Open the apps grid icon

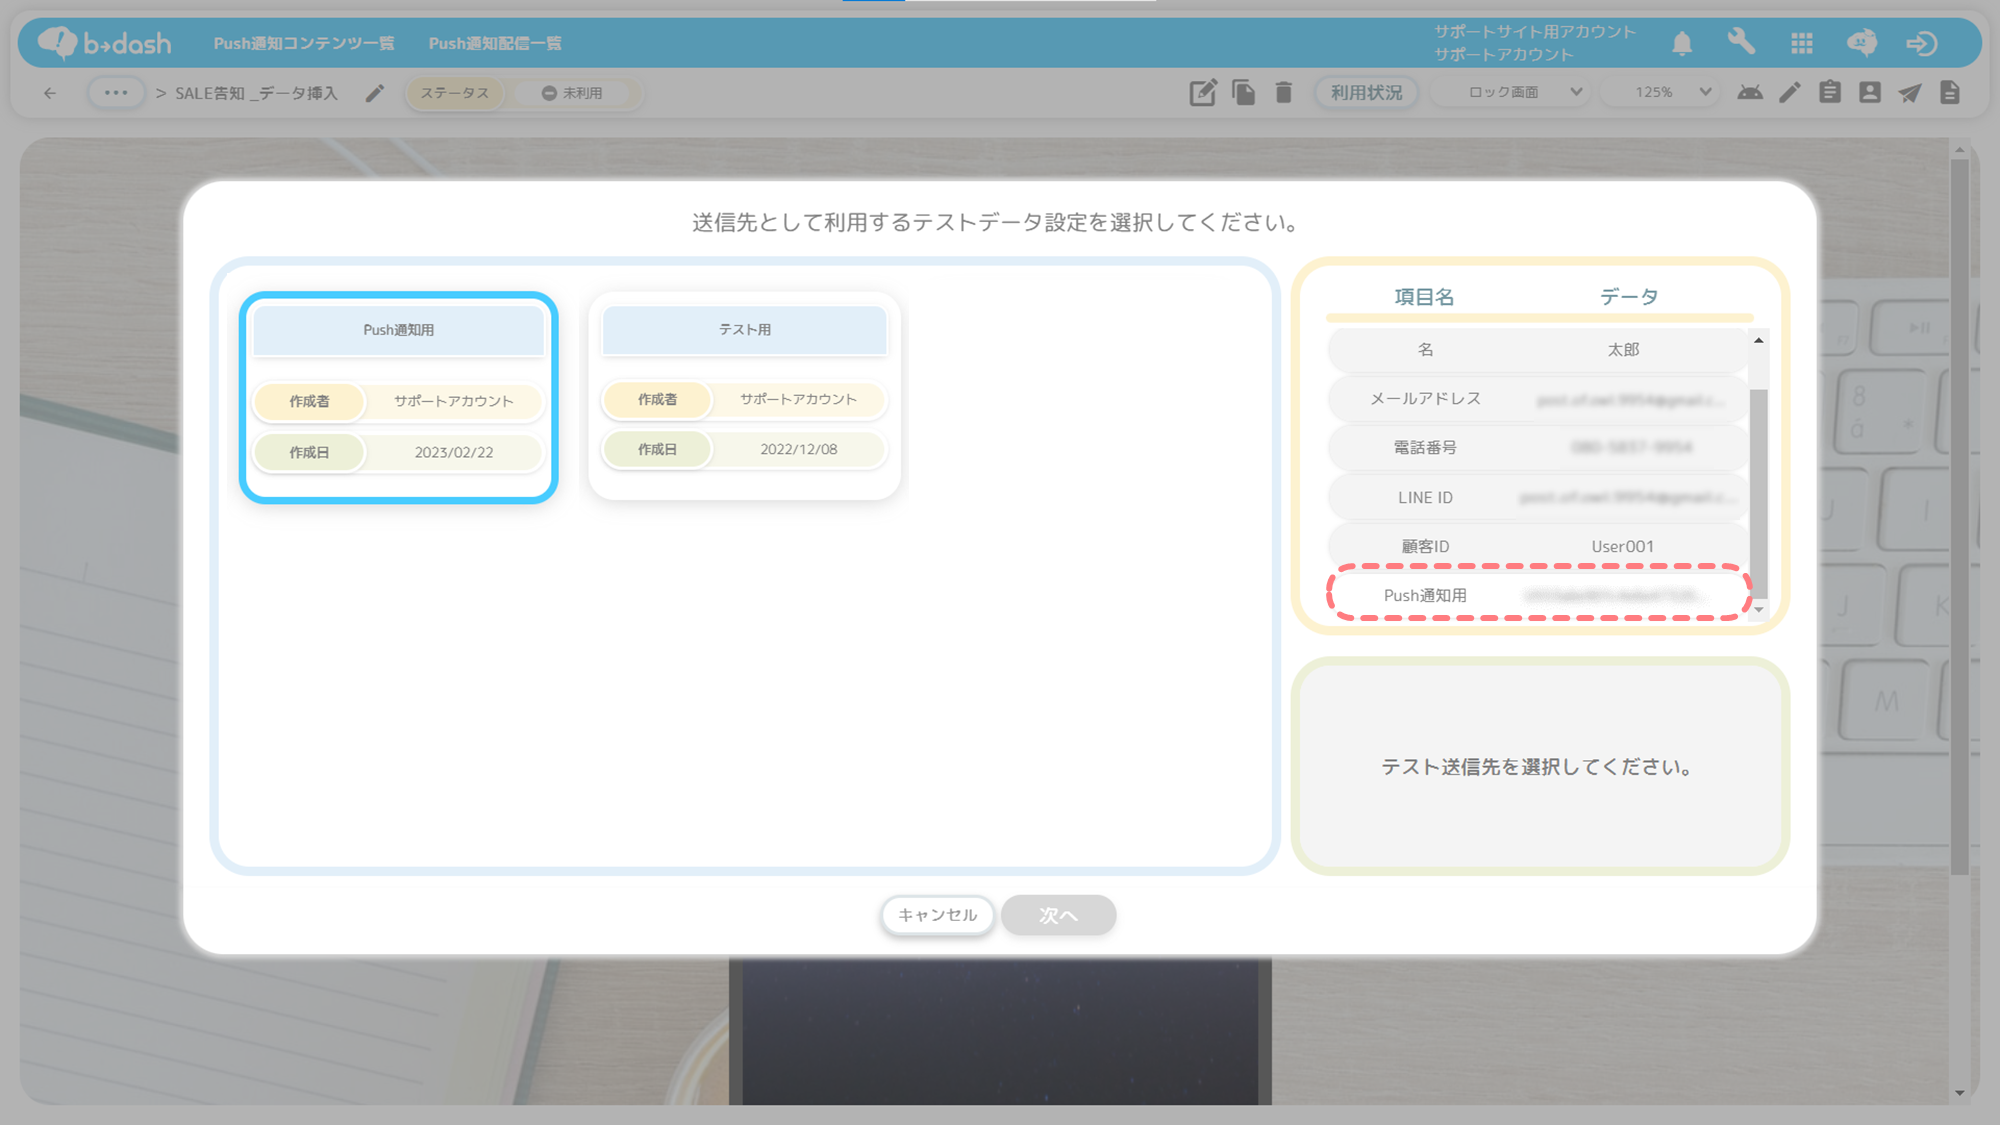tap(1802, 43)
